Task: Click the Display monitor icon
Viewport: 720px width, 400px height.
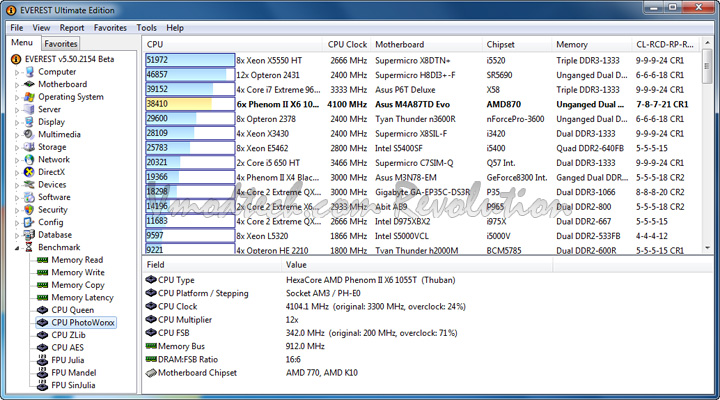Action: tap(29, 122)
